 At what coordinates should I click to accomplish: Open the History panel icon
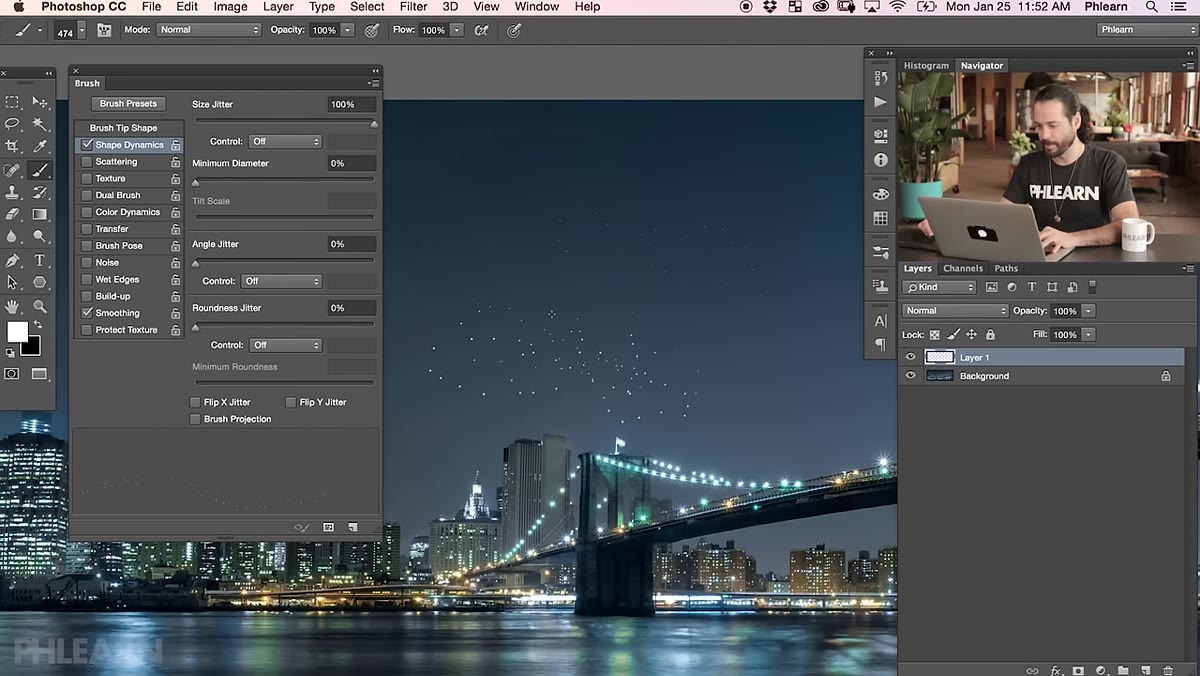point(880,78)
